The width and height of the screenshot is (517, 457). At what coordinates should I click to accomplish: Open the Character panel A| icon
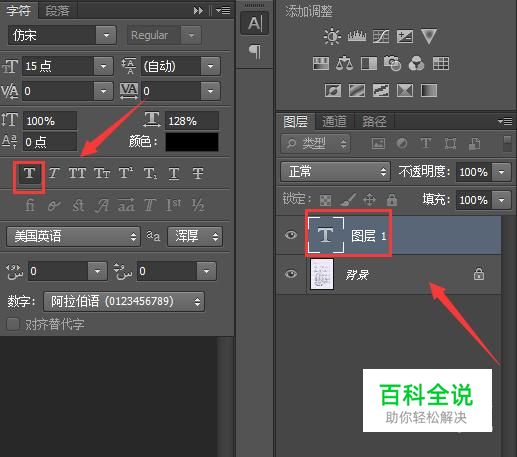255,23
